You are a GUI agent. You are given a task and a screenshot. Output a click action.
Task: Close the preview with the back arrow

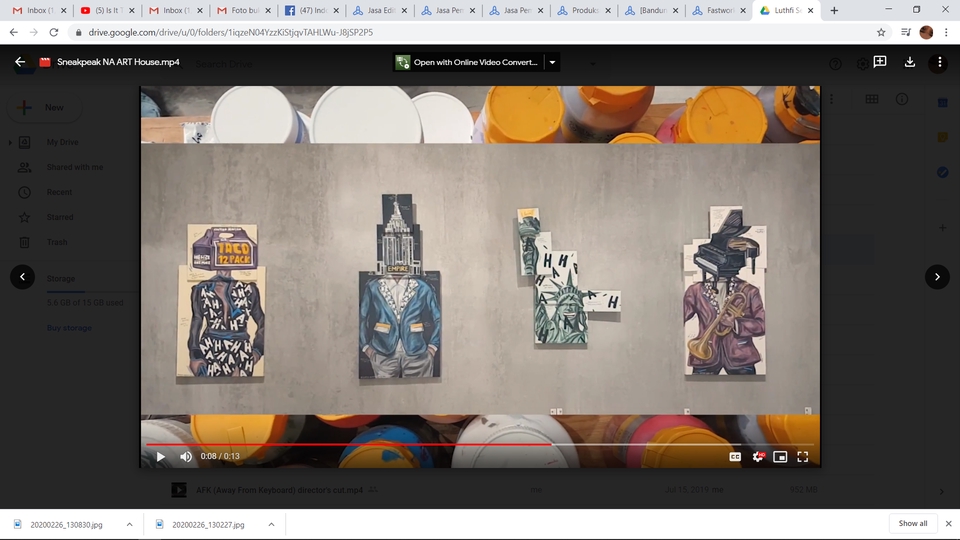20,62
